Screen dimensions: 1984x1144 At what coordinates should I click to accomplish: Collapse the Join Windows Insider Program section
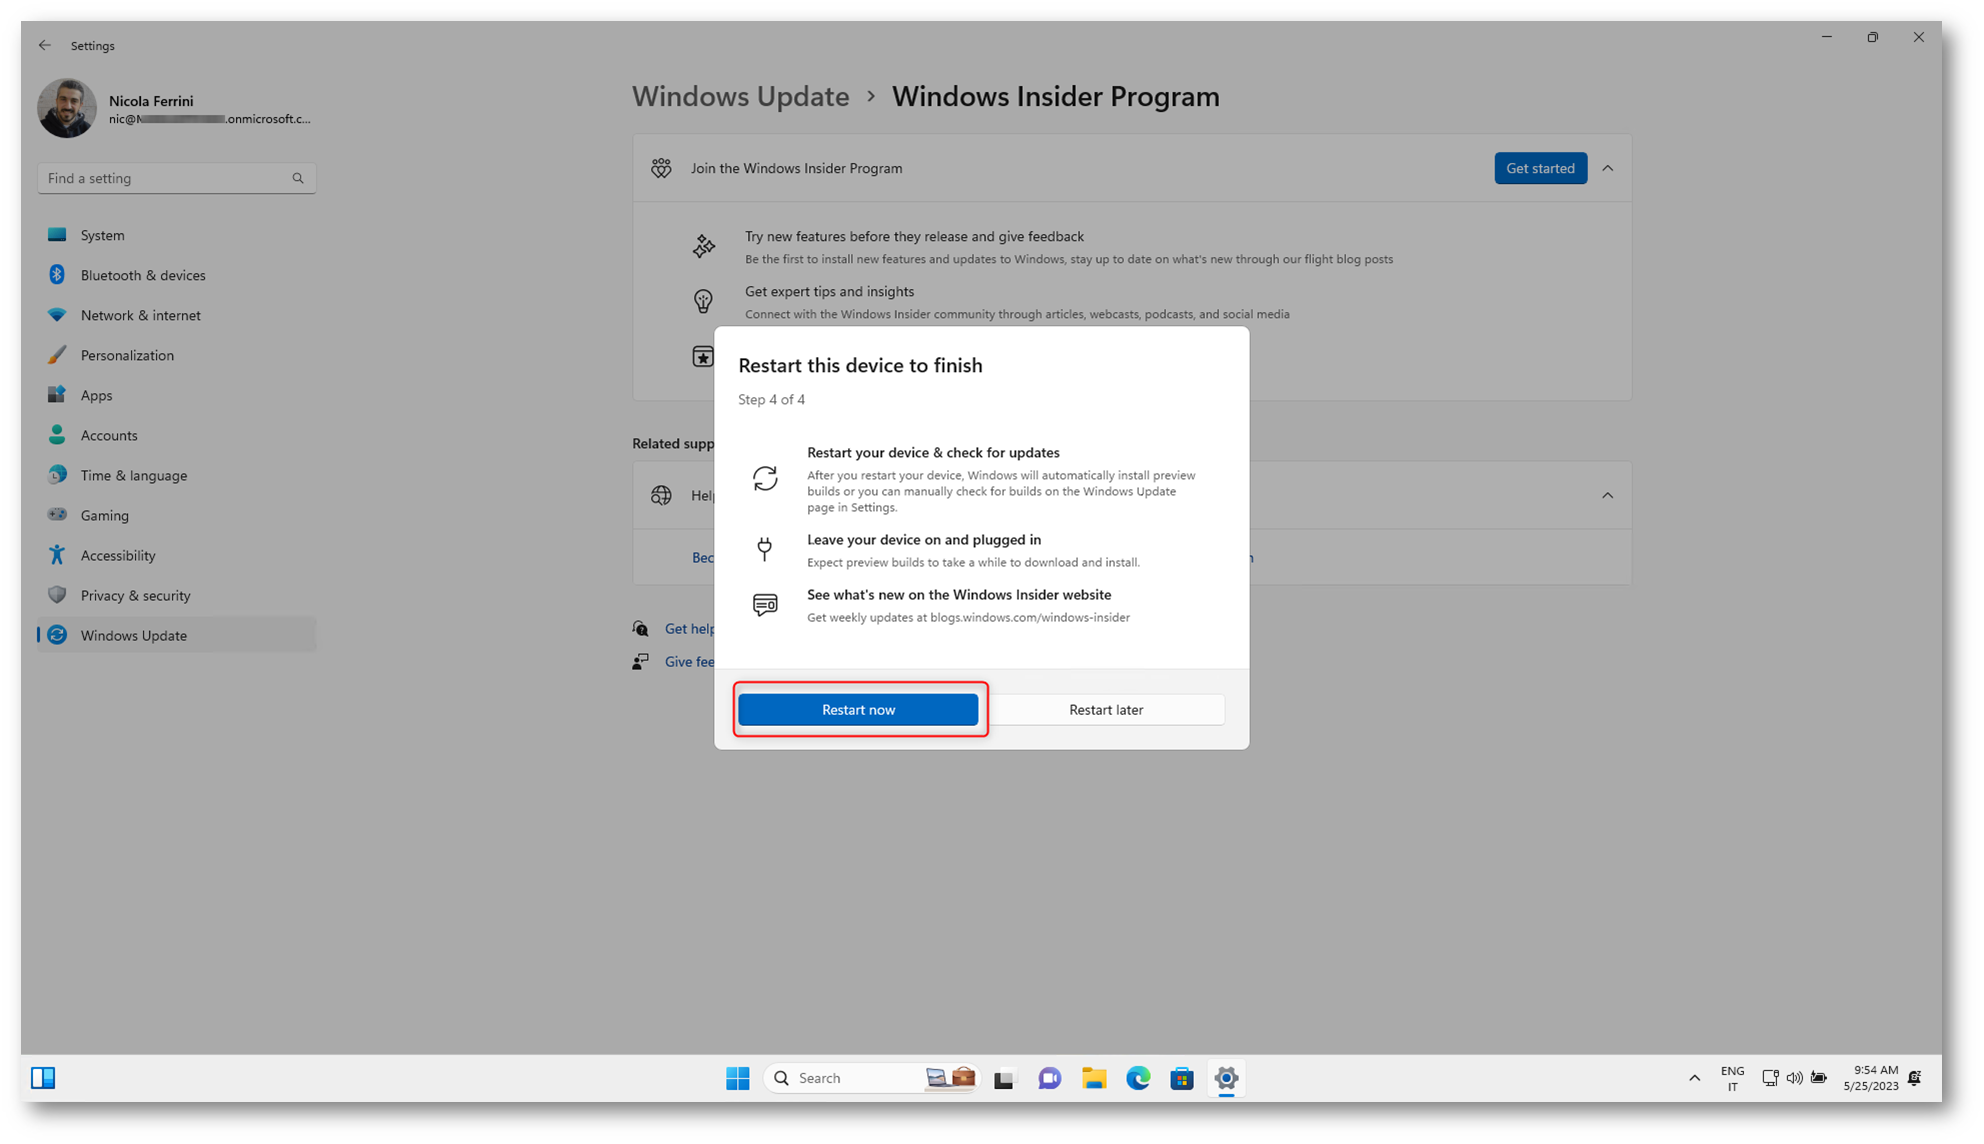[1607, 168]
